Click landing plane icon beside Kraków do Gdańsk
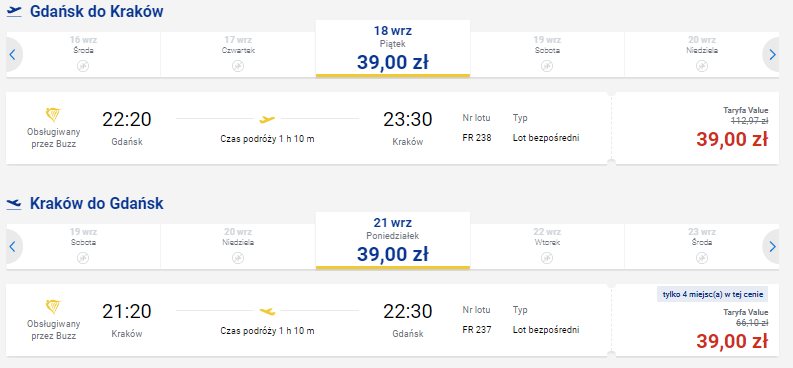Image resolution: width=793 pixels, height=368 pixels. (14, 204)
